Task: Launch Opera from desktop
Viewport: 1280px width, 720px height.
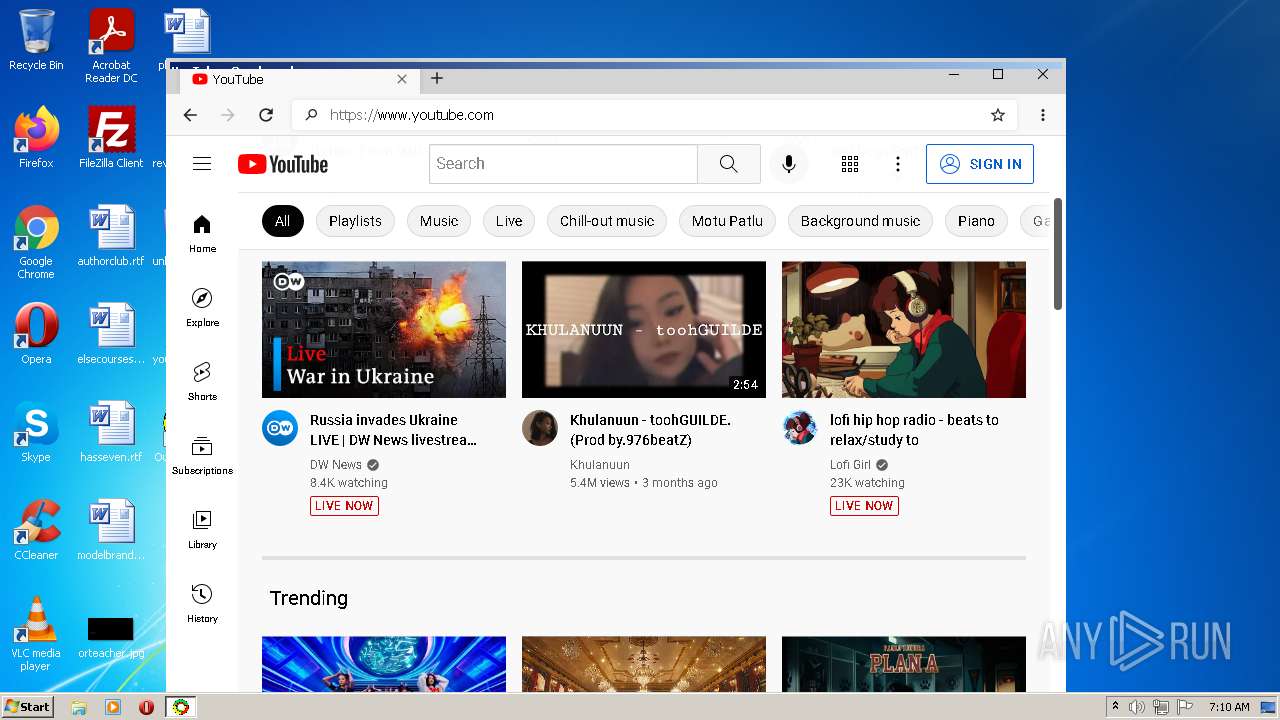Action: [36, 334]
